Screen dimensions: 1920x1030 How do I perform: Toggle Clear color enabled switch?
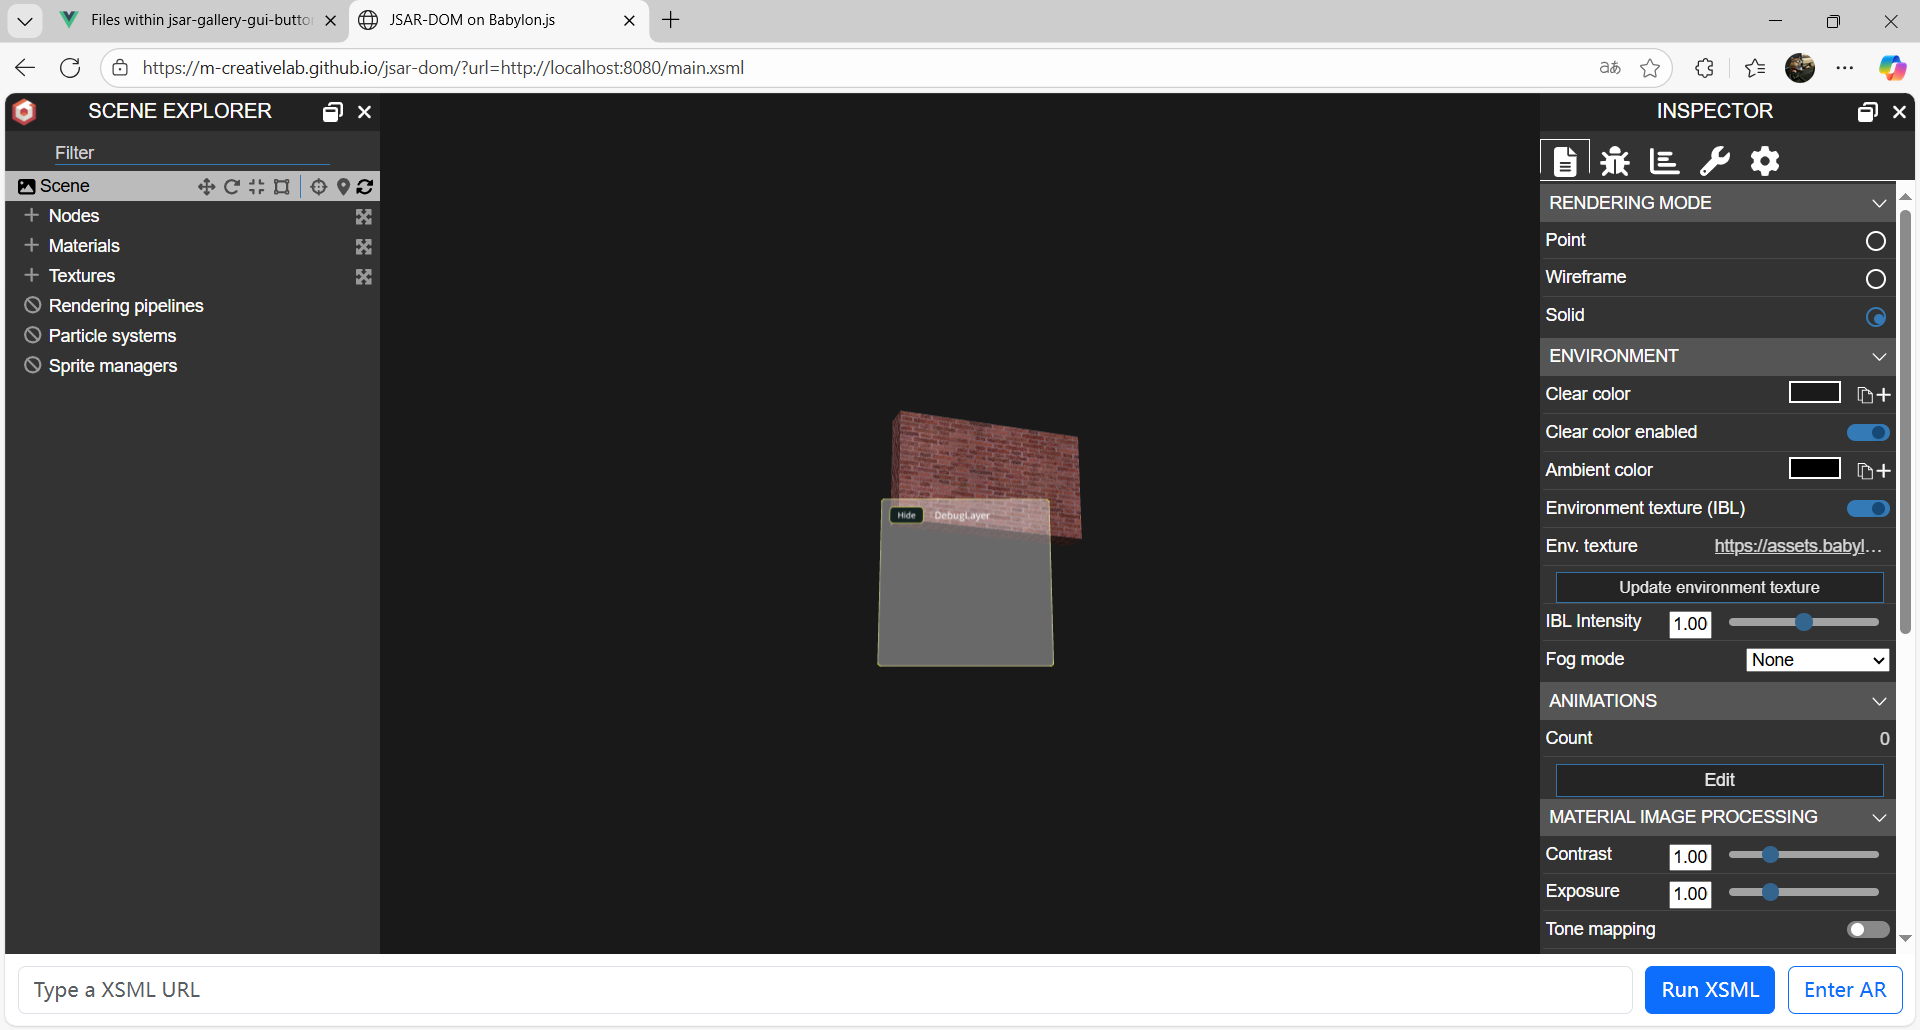(x=1868, y=433)
